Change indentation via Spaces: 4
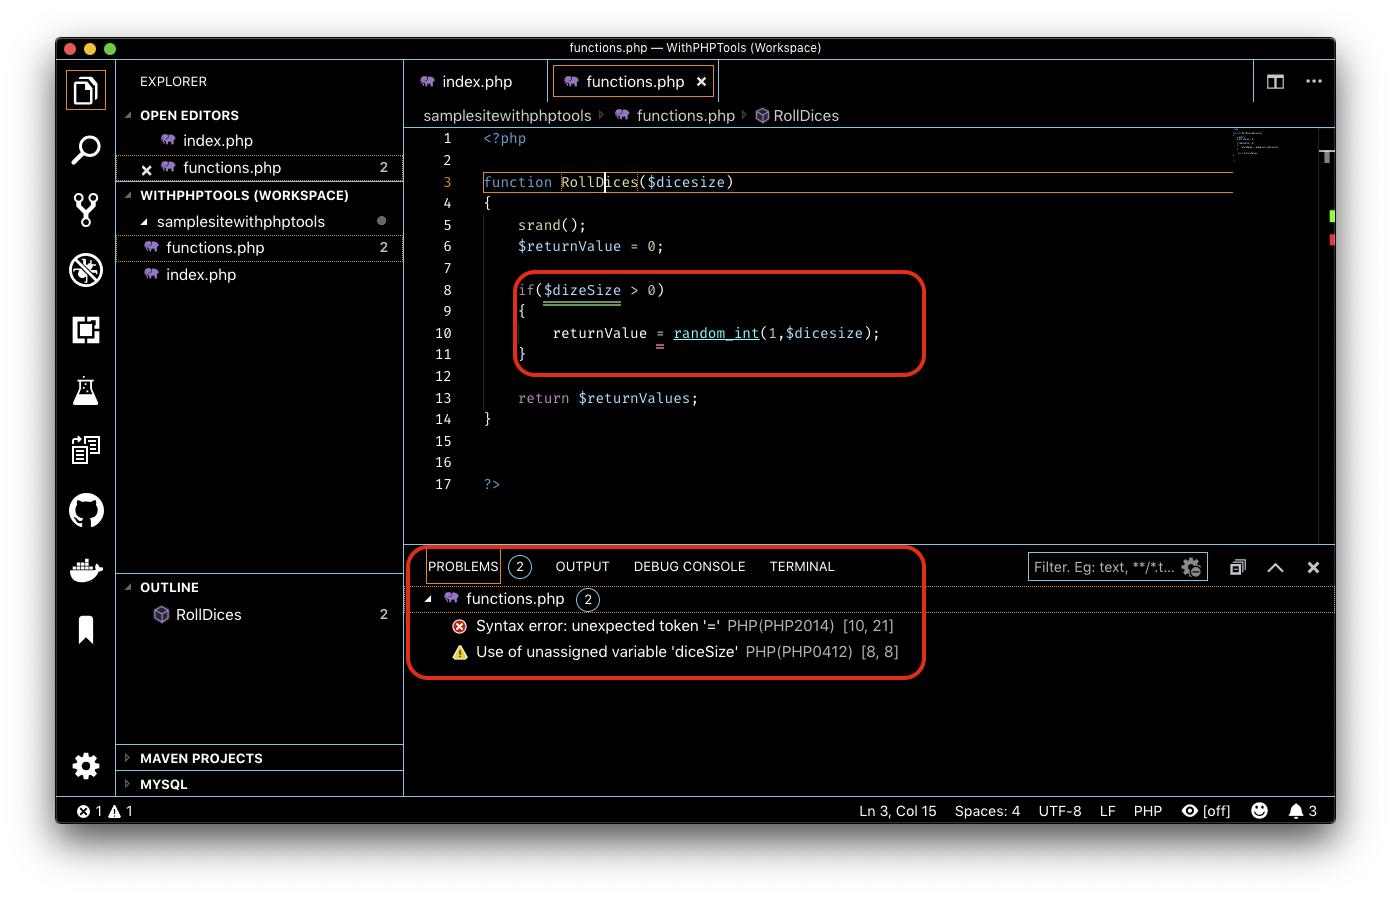Screen dimensions: 1391x897 pyautogui.click(x=987, y=811)
